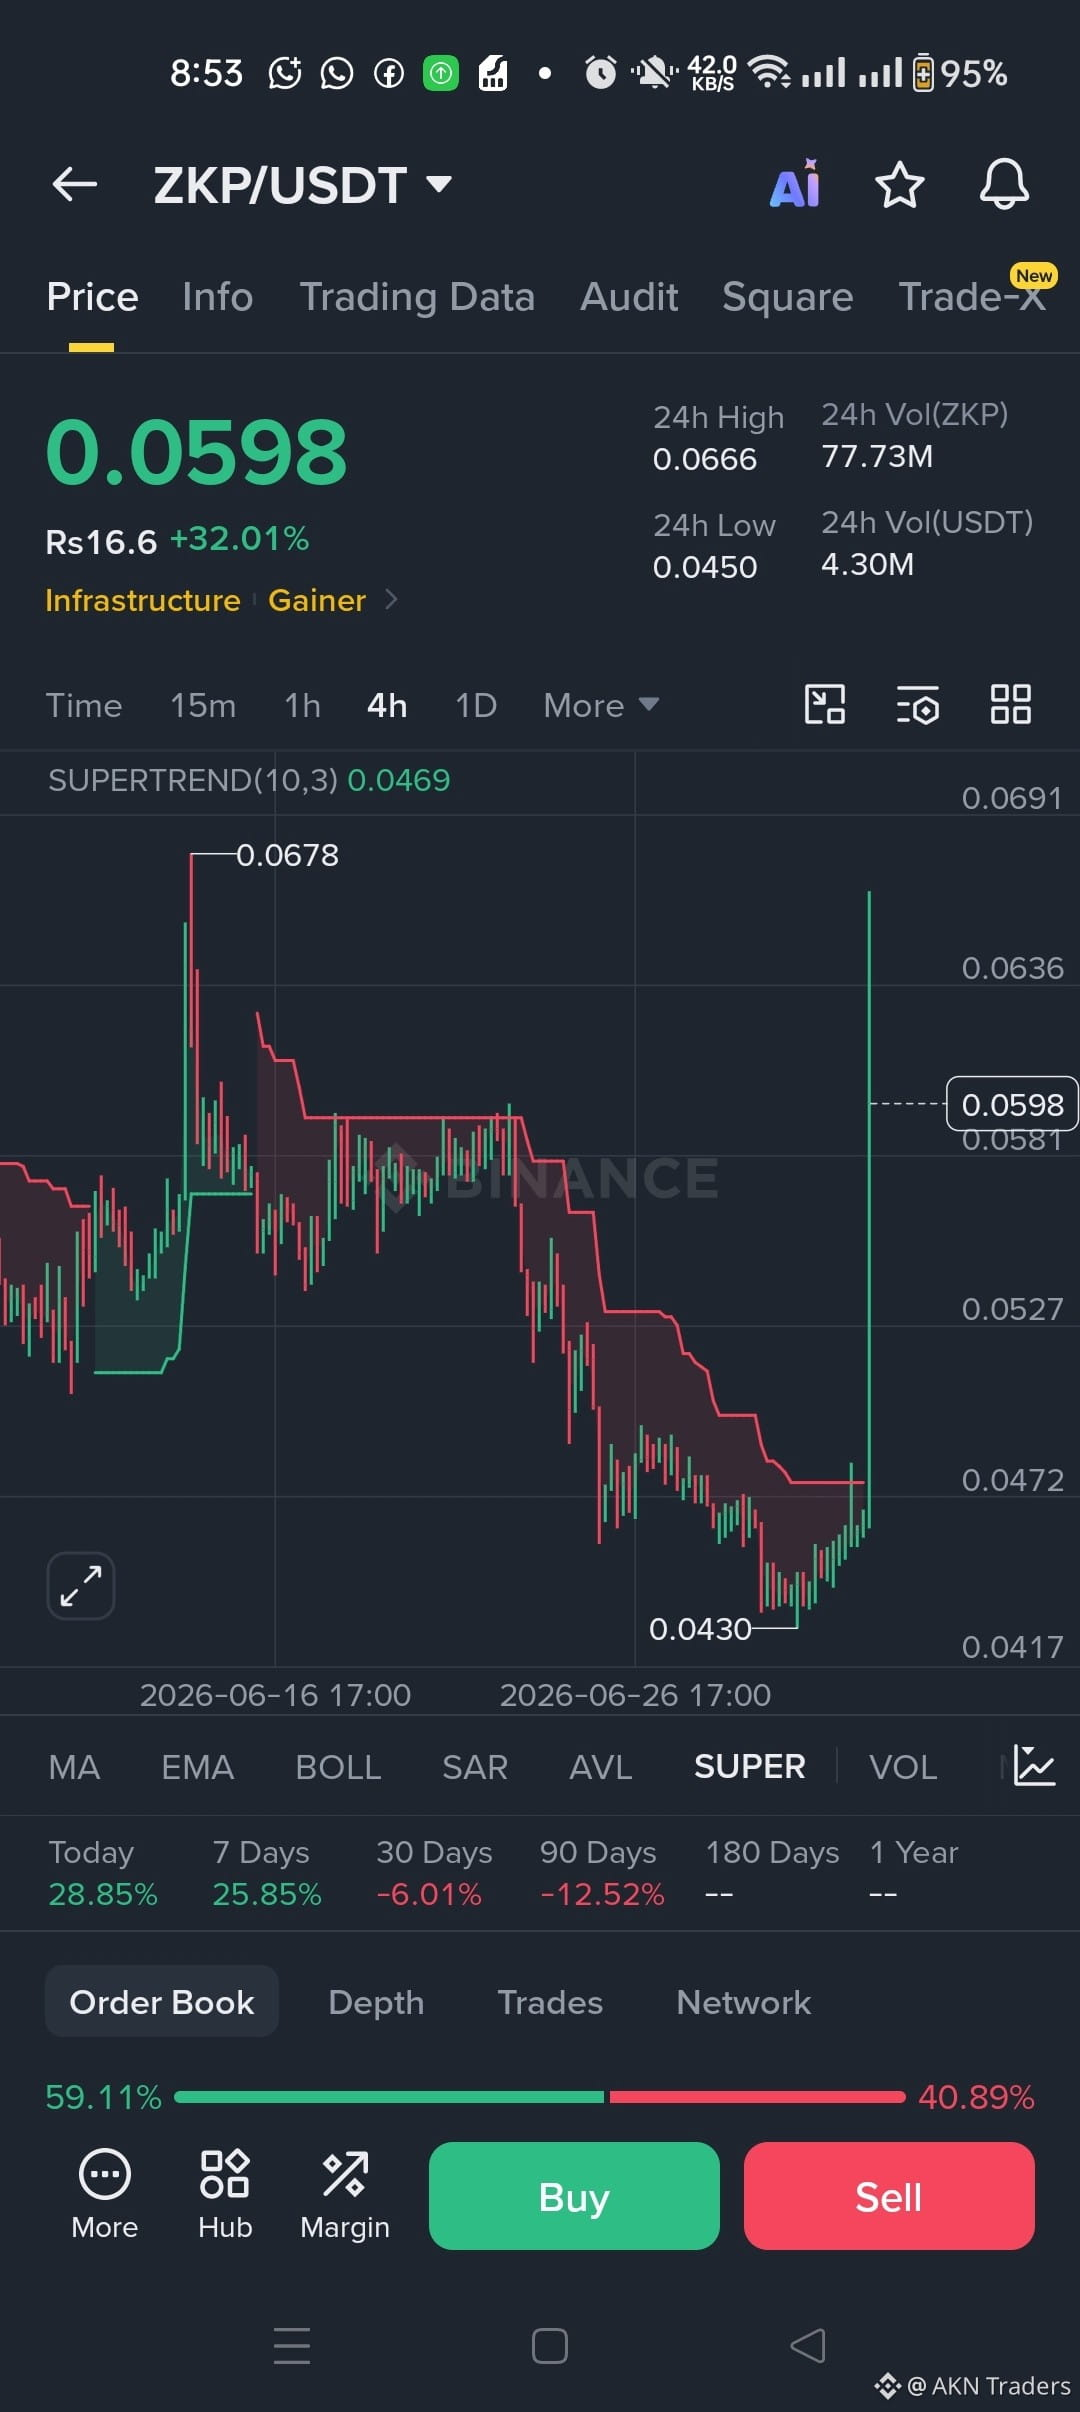Toggle the BOLL indicator

coord(338,1767)
